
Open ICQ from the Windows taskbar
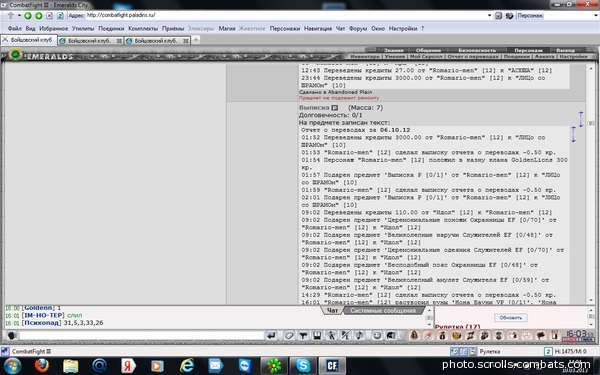coord(273,366)
